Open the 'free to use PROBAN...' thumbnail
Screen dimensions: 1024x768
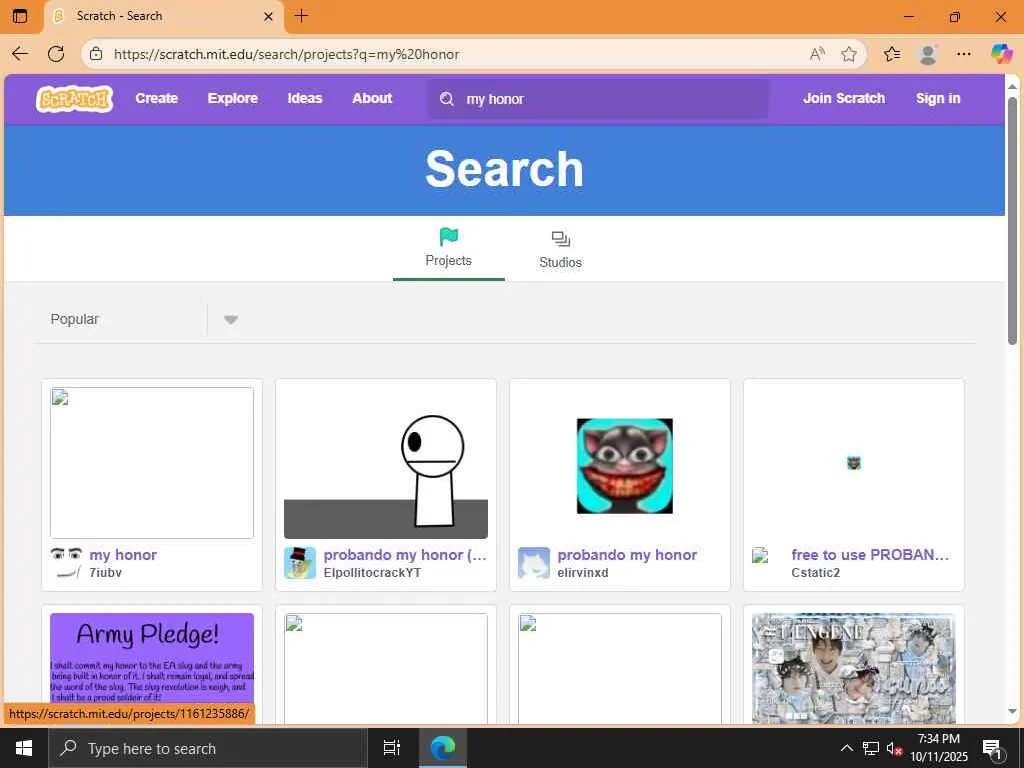click(854, 463)
